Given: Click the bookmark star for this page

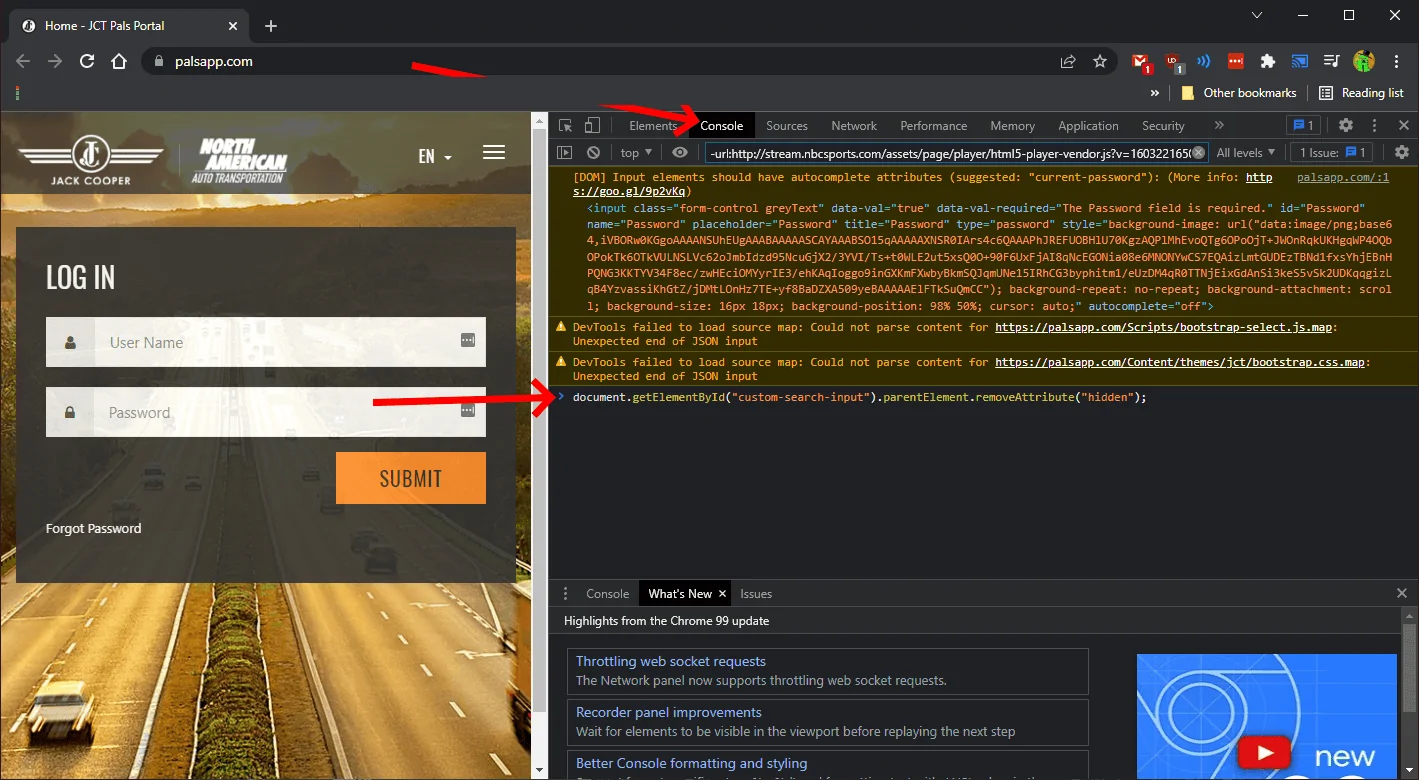Looking at the screenshot, I should [x=1100, y=61].
